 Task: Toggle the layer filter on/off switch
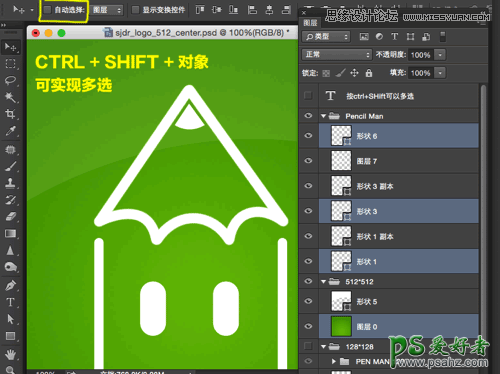pyautogui.click(x=443, y=37)
